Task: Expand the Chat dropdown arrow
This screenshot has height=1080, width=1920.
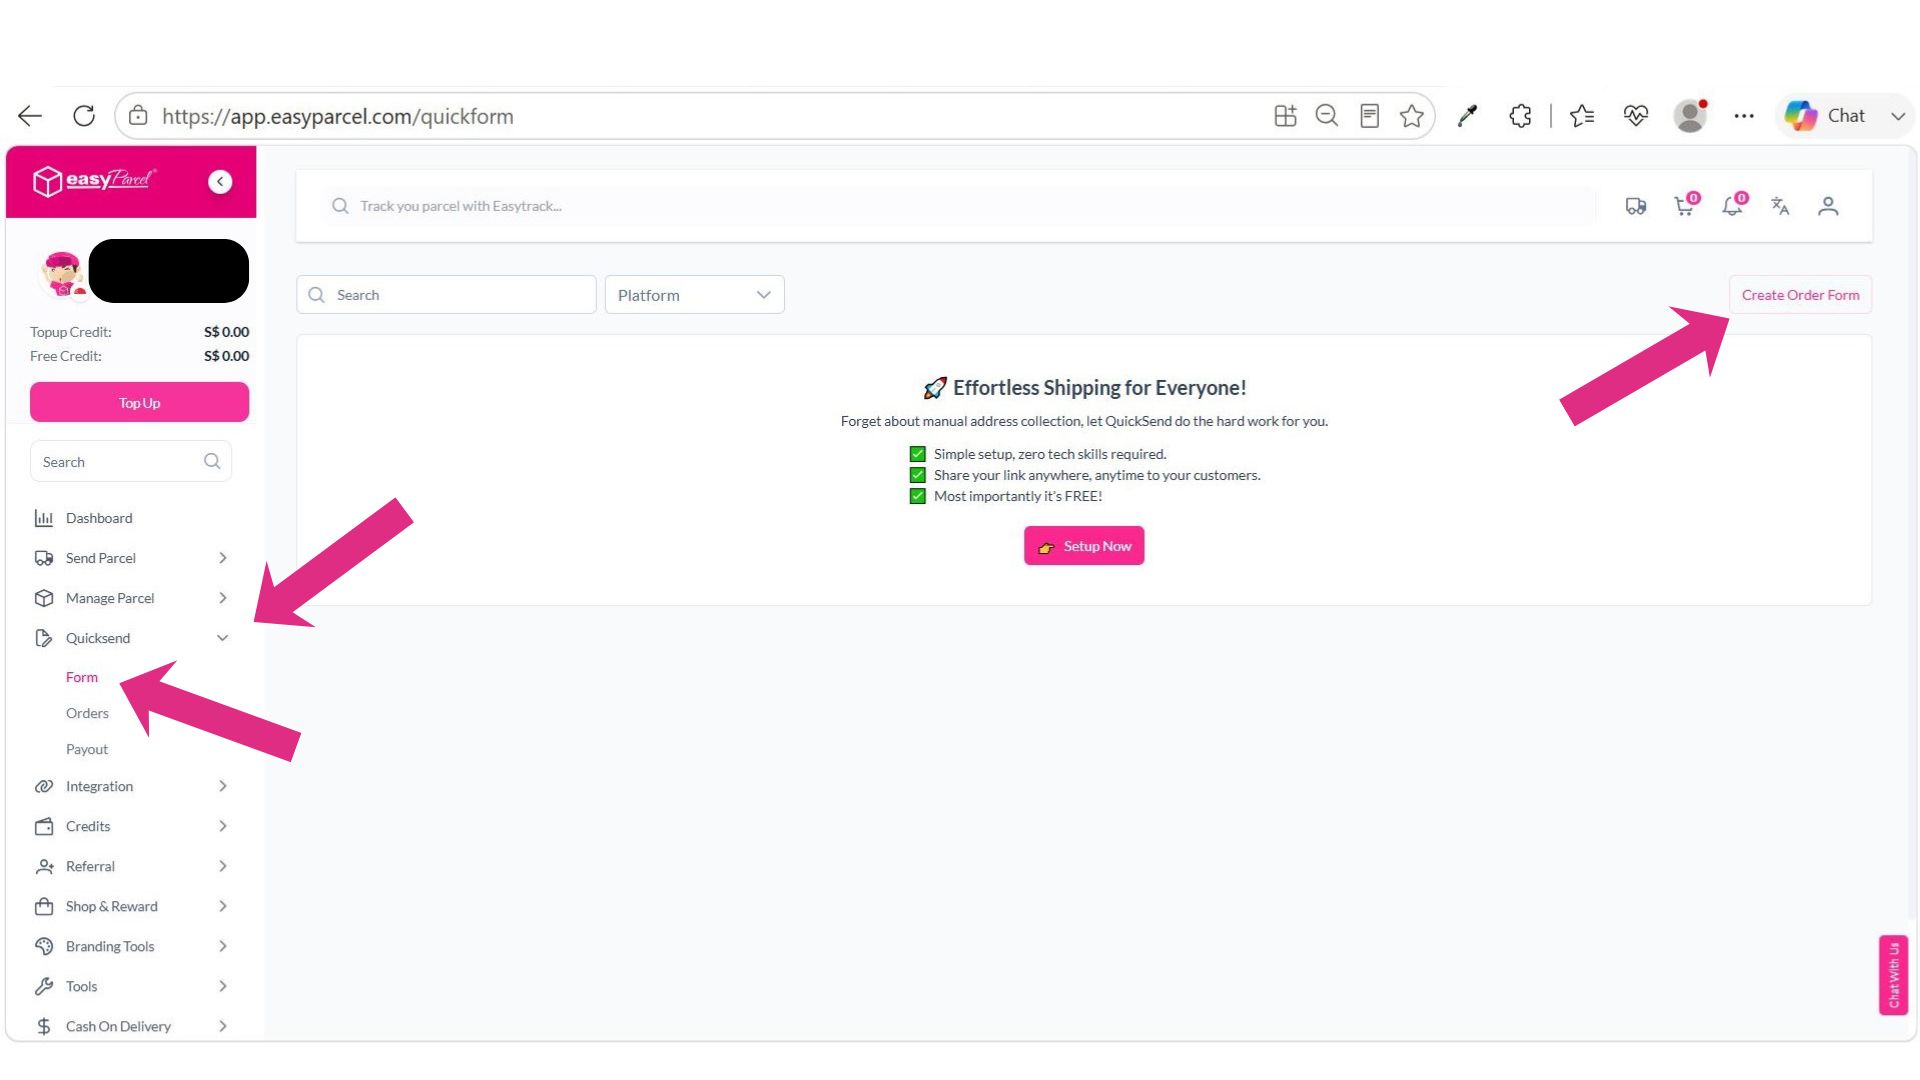Action: click(x=1897, y=116)
